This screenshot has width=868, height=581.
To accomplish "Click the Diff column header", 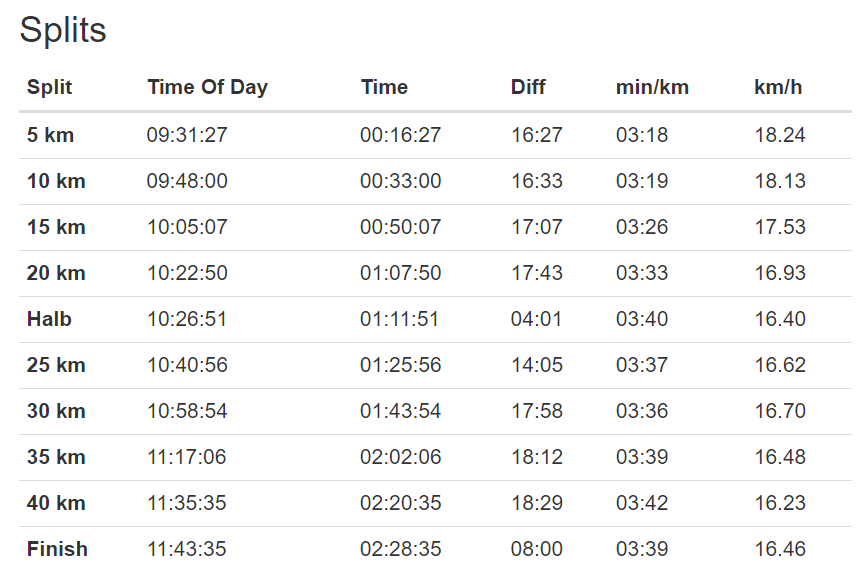I will [x=528, y=87].
